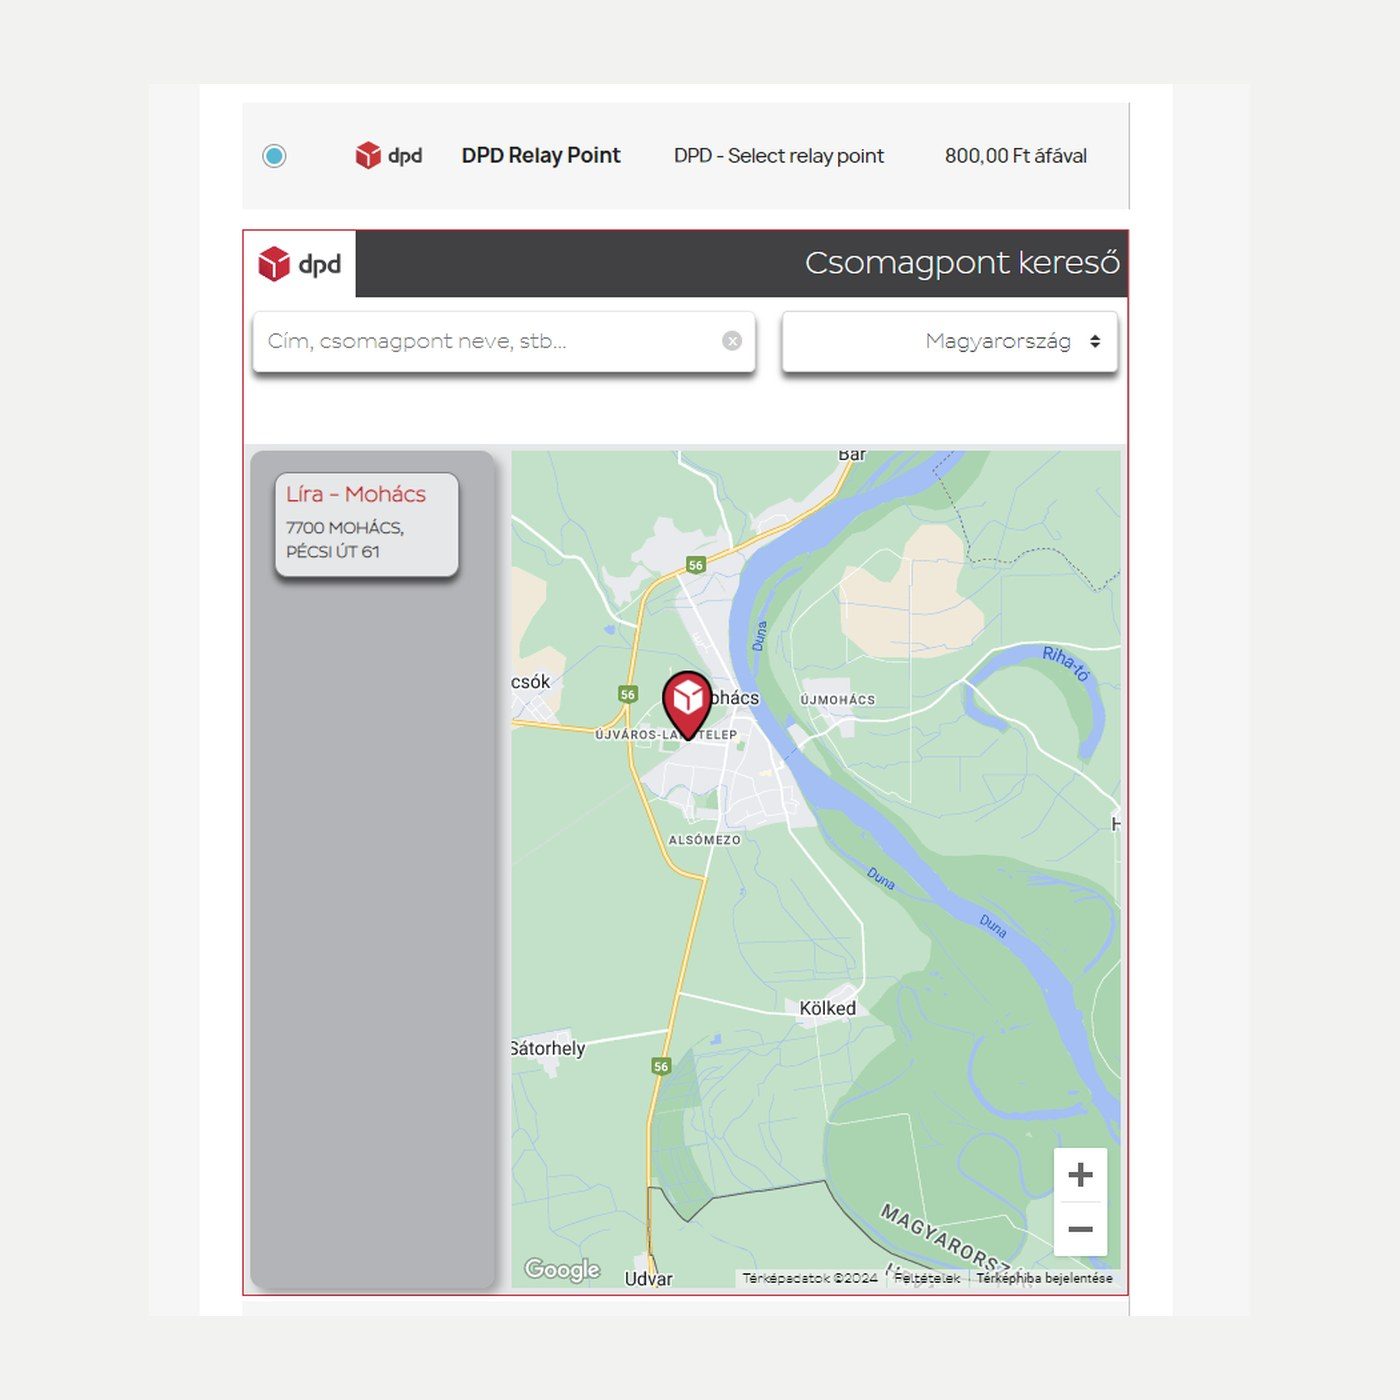Click the DPD - Select relay point description
1400x1400 pixels.
779,156
